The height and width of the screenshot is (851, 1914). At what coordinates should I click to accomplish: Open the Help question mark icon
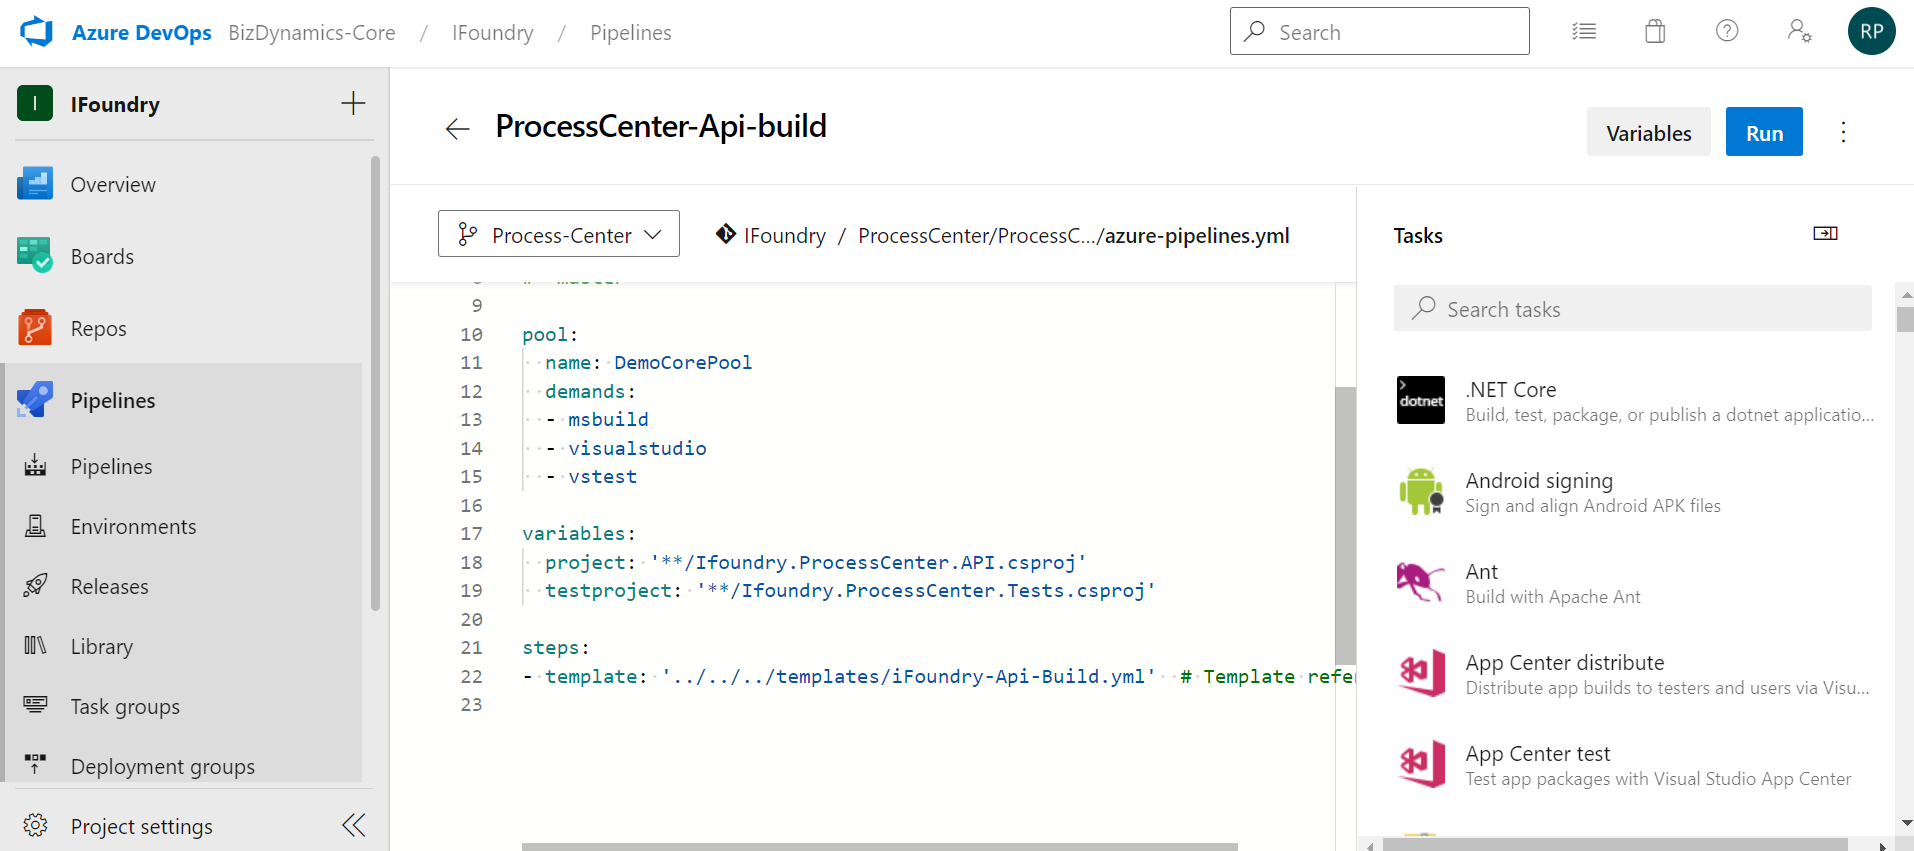pyautogui.click(x=1727, y=31)
